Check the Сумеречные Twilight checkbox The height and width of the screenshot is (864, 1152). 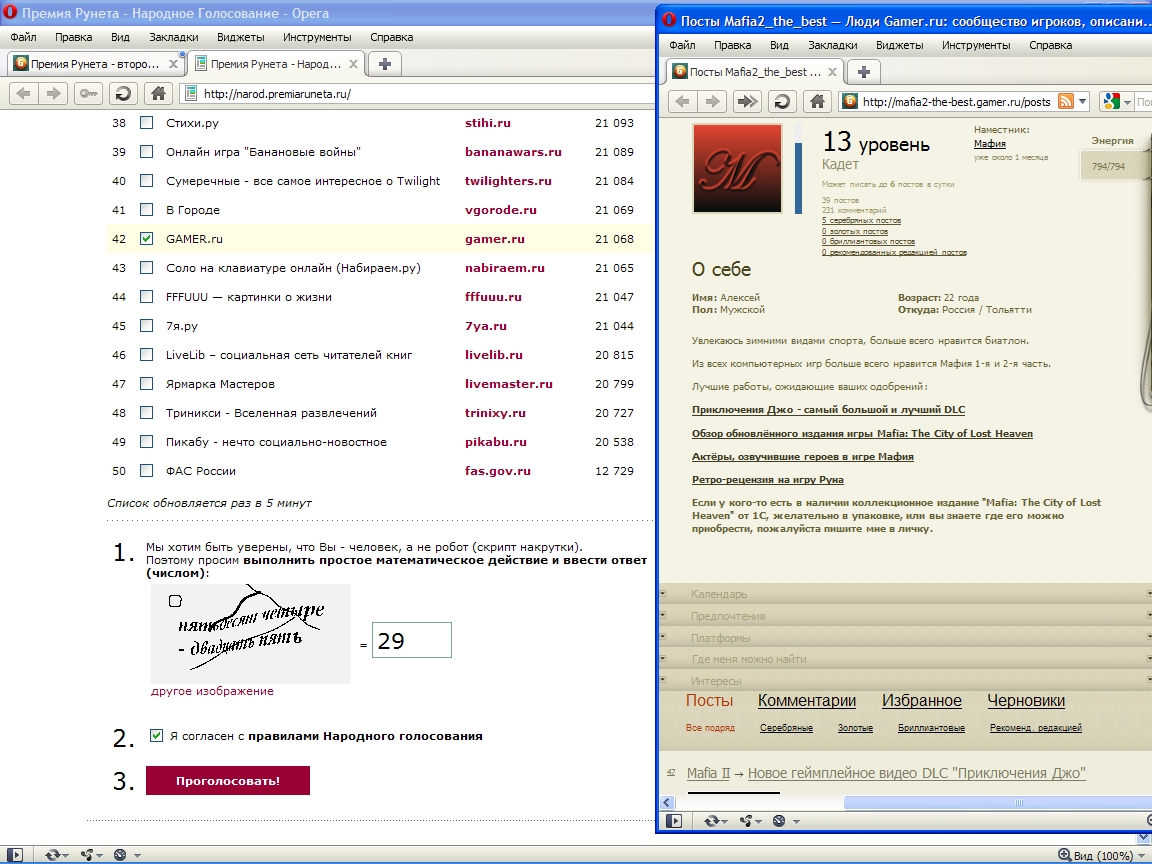[147, 181]
